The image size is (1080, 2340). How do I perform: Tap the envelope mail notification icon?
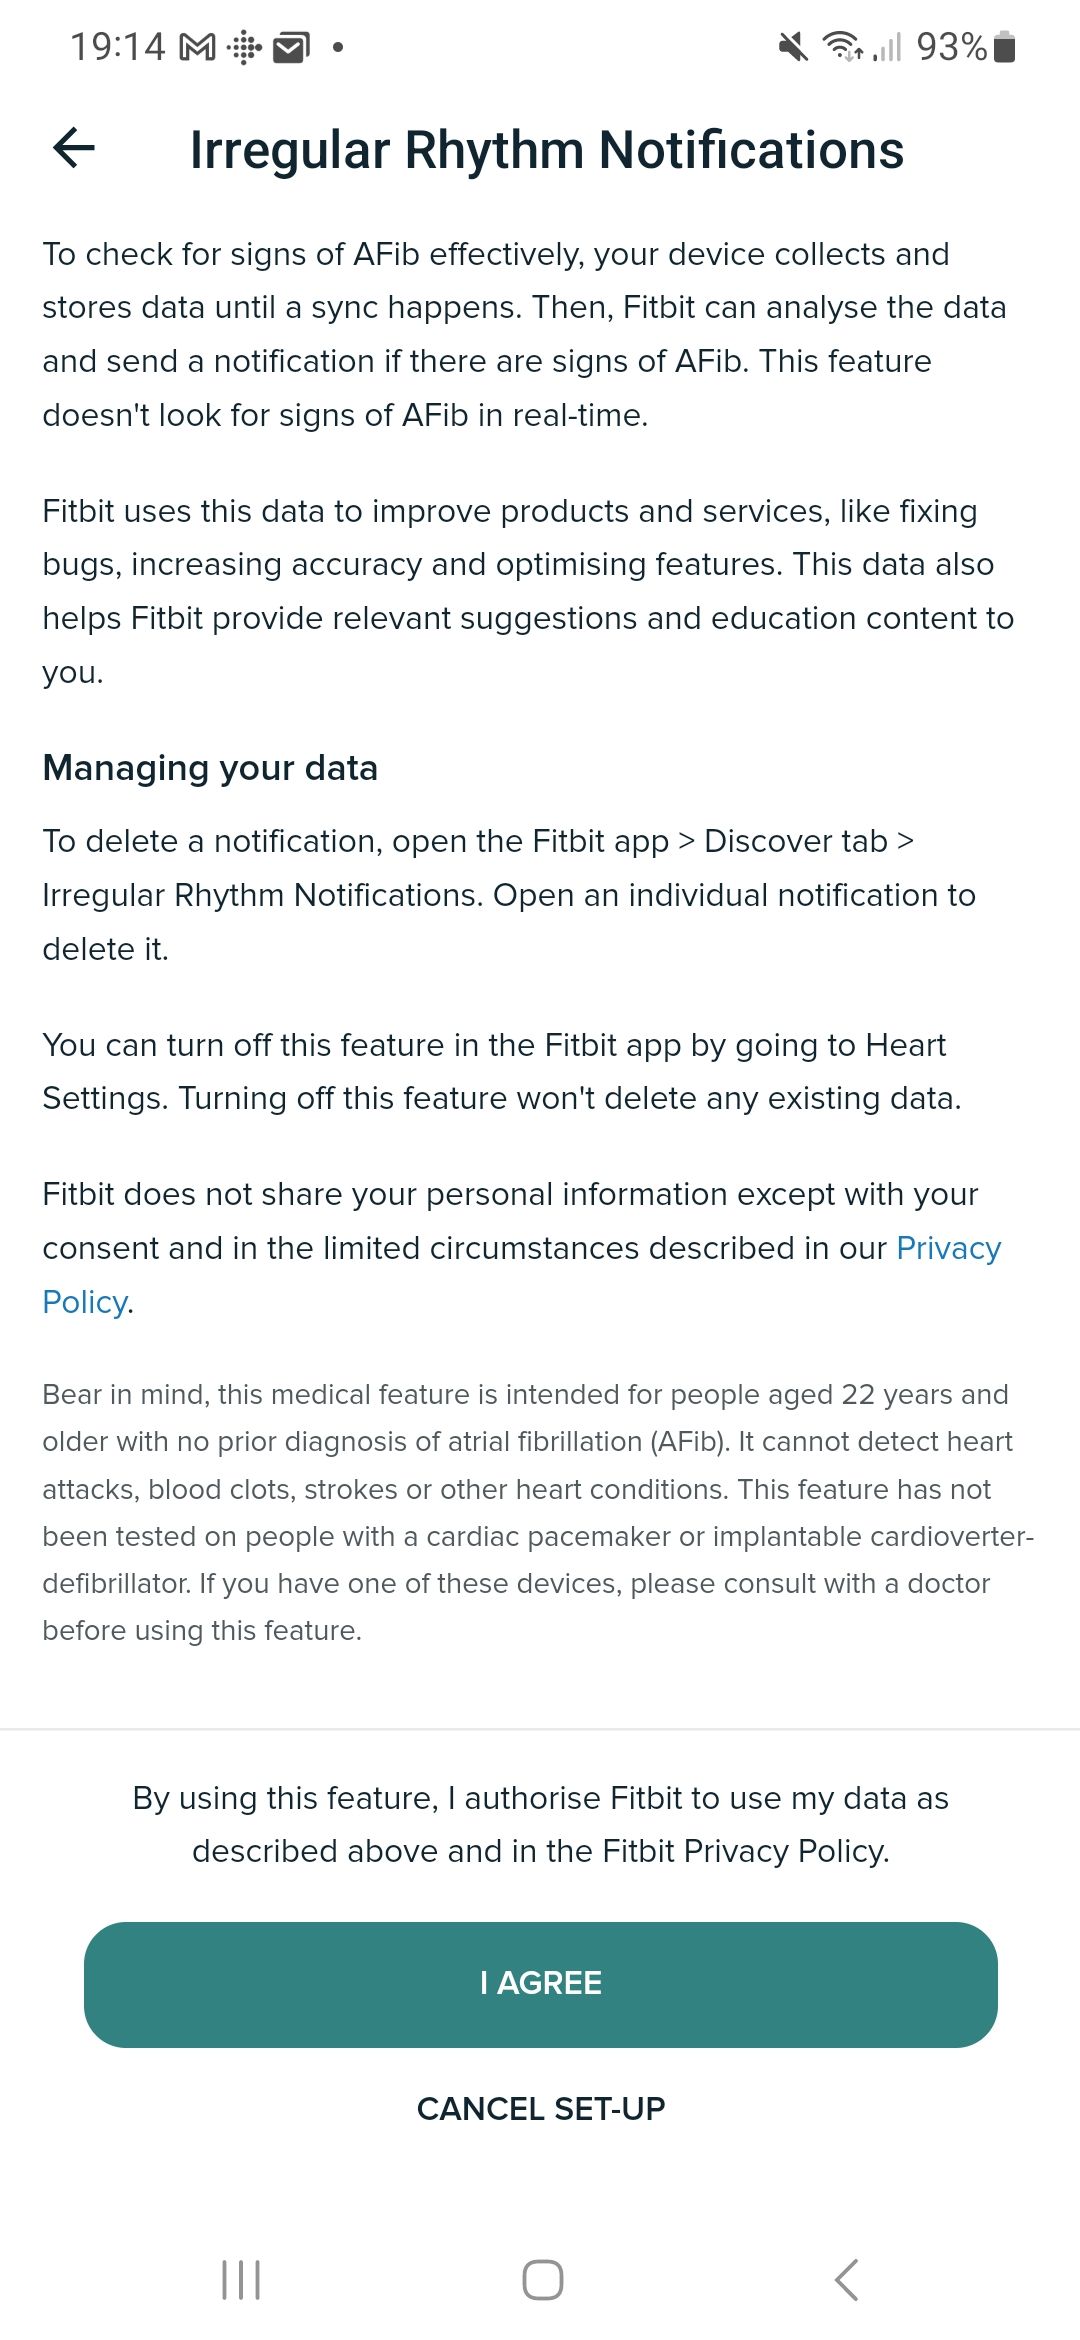291,47
